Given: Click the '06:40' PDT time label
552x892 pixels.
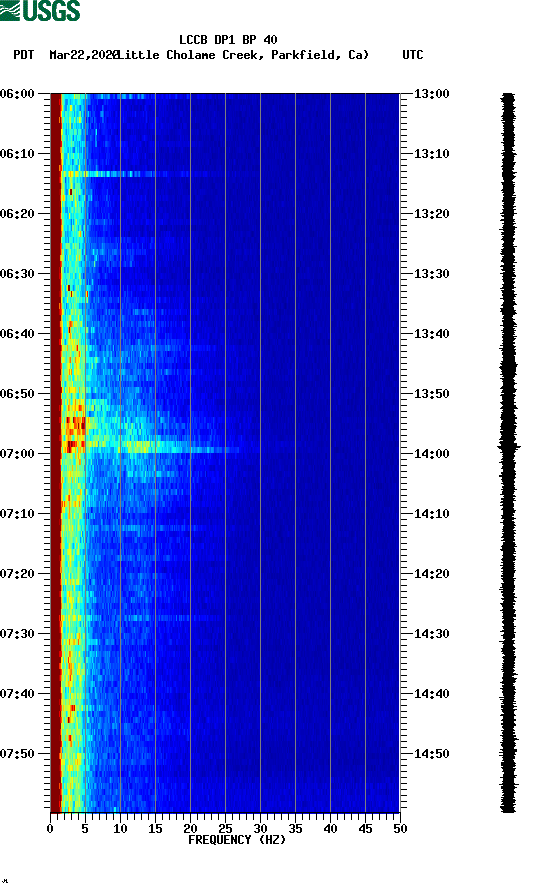Looking at the screenshot, I should 17,334.
